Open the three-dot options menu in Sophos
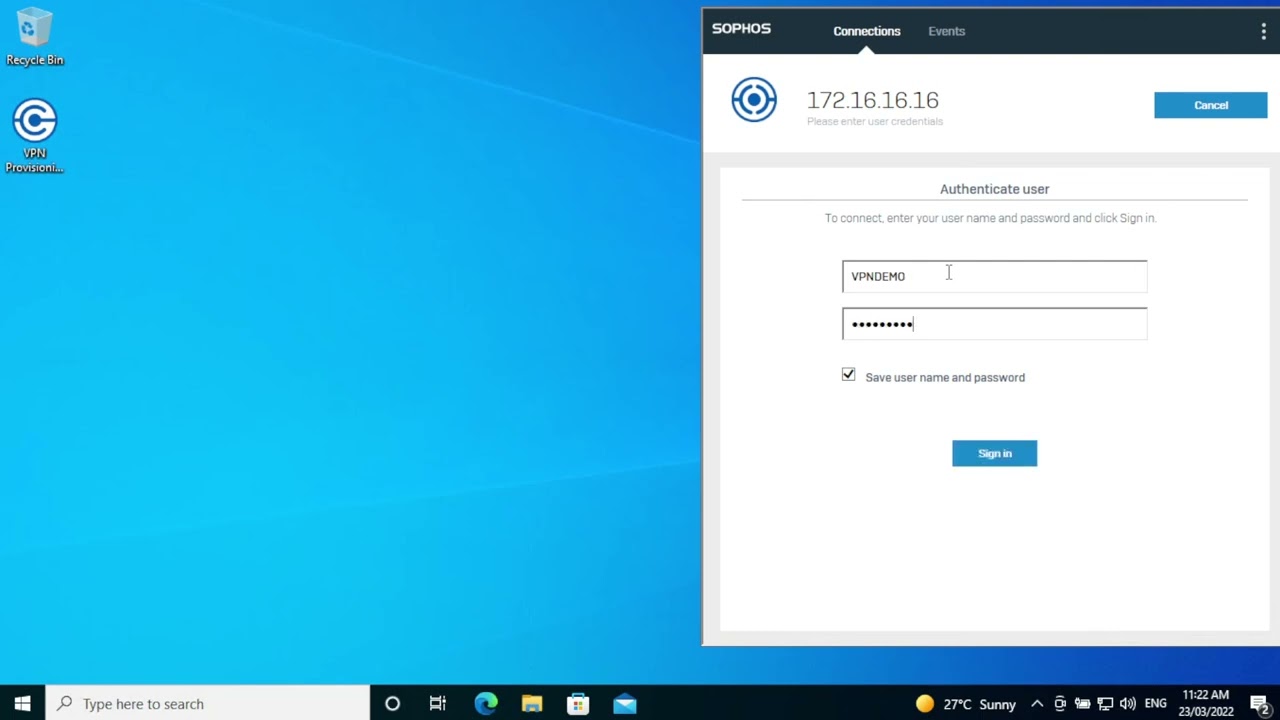1280x720 pixels. [x=1263, y=31]
